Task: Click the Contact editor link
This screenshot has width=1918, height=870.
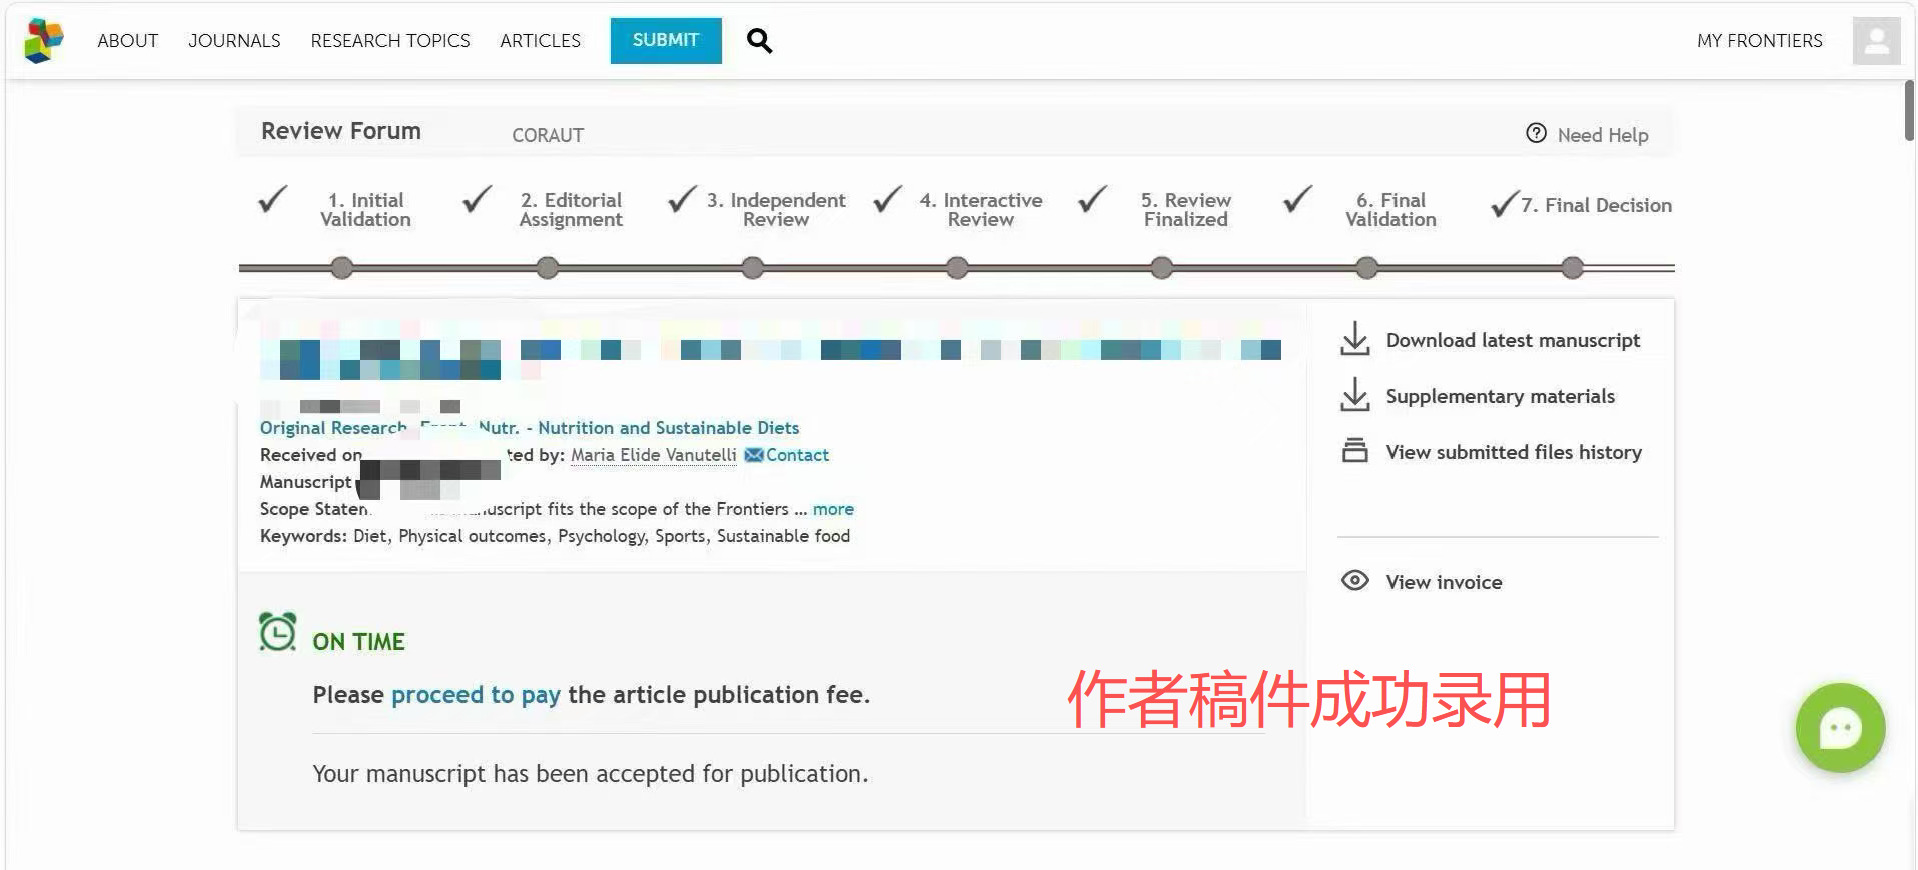Action: 797,455
